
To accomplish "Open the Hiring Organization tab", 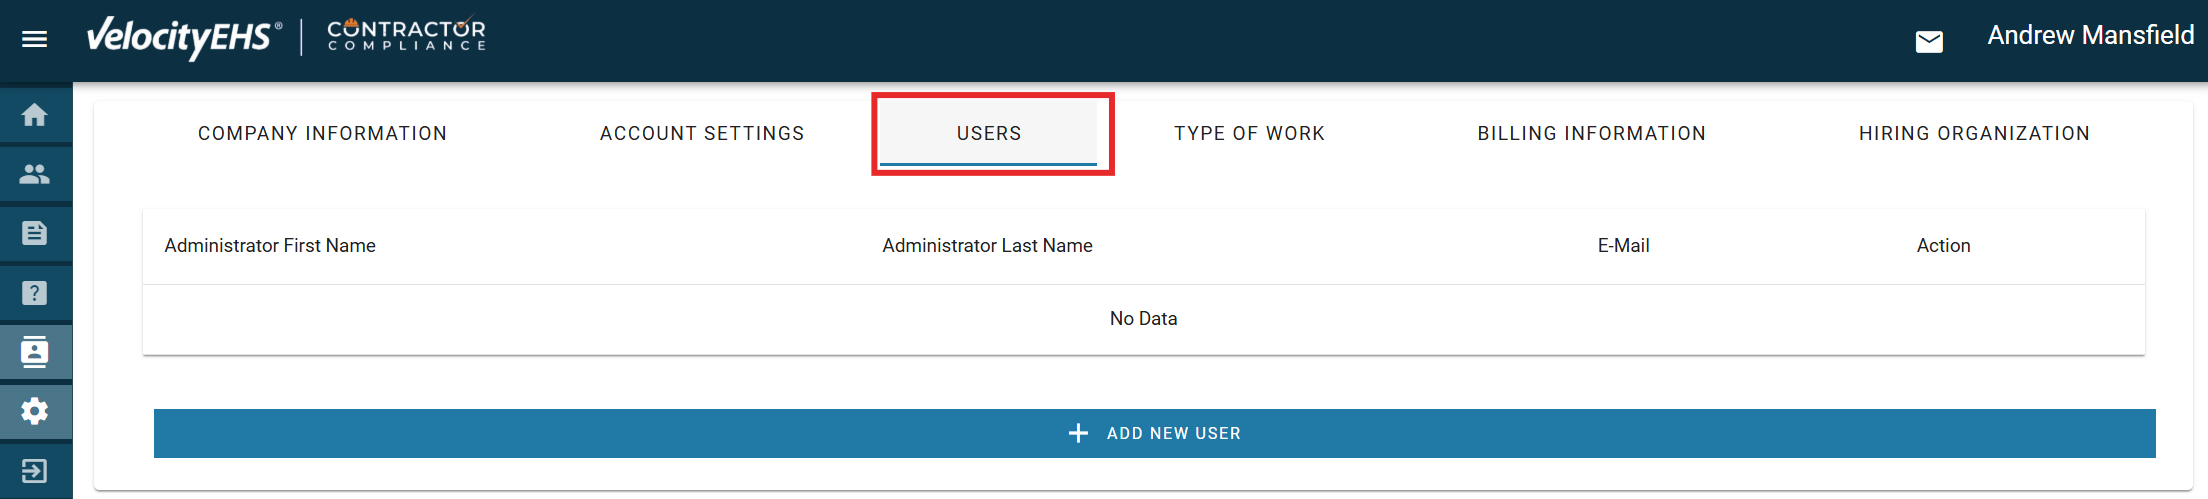I will 1974,133.
